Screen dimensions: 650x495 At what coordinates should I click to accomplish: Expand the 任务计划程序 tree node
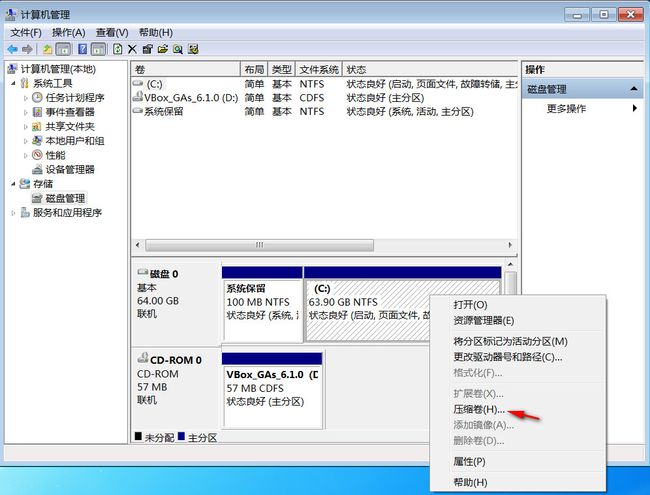coord(25,98)
